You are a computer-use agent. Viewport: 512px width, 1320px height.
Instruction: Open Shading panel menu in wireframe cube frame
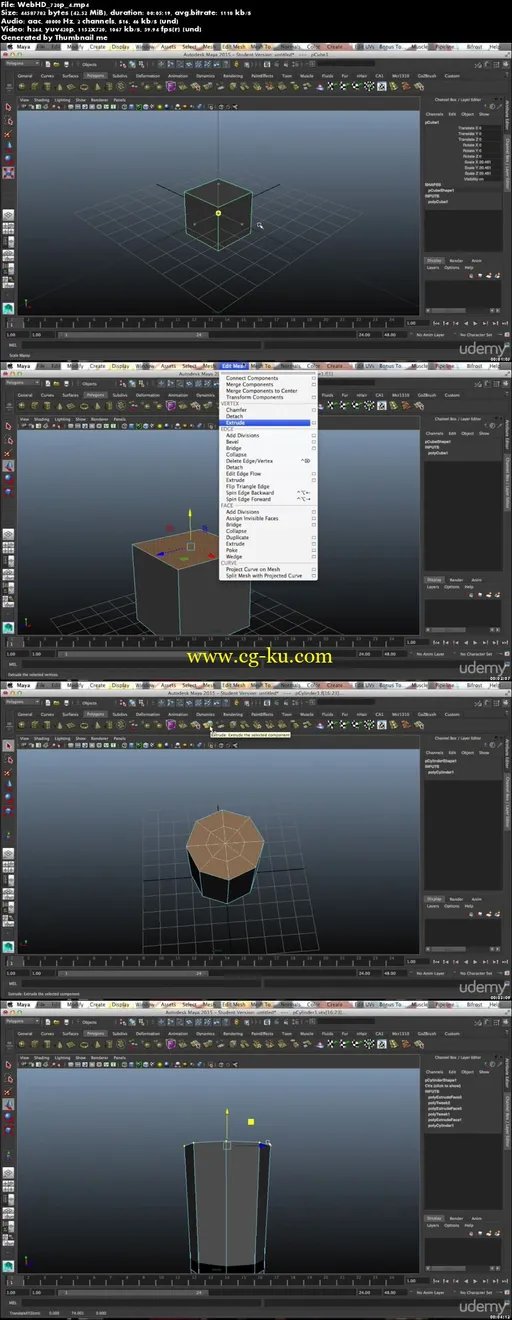tap(41, 100)
